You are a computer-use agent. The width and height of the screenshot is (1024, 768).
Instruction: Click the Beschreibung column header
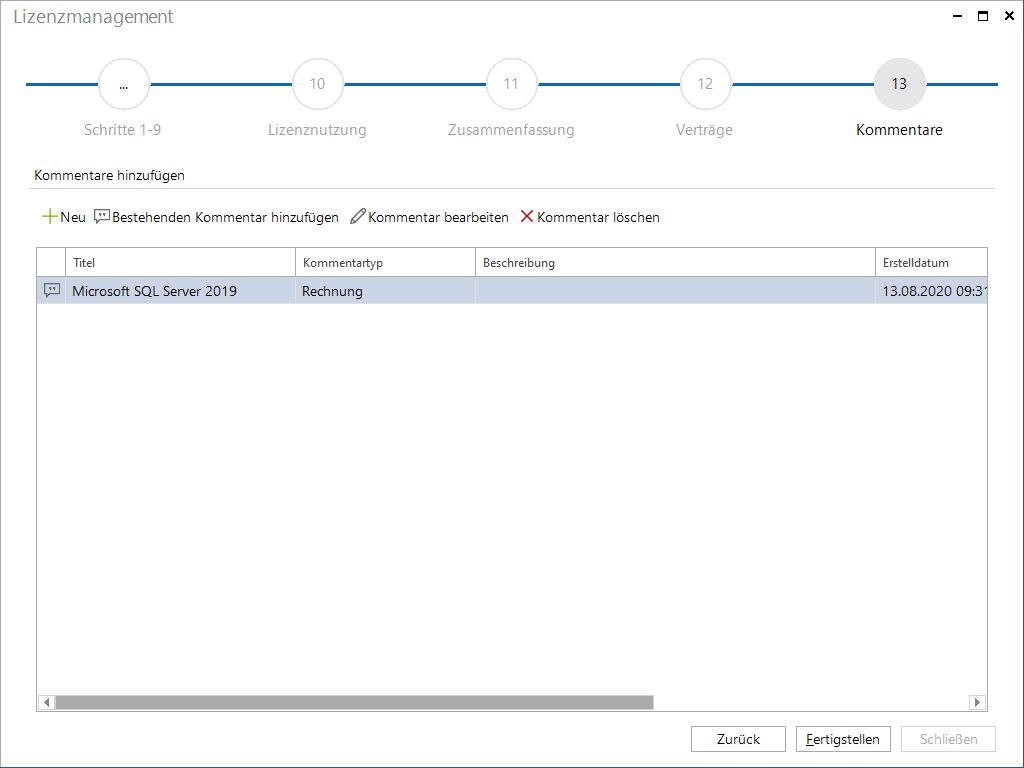(675, 263)
